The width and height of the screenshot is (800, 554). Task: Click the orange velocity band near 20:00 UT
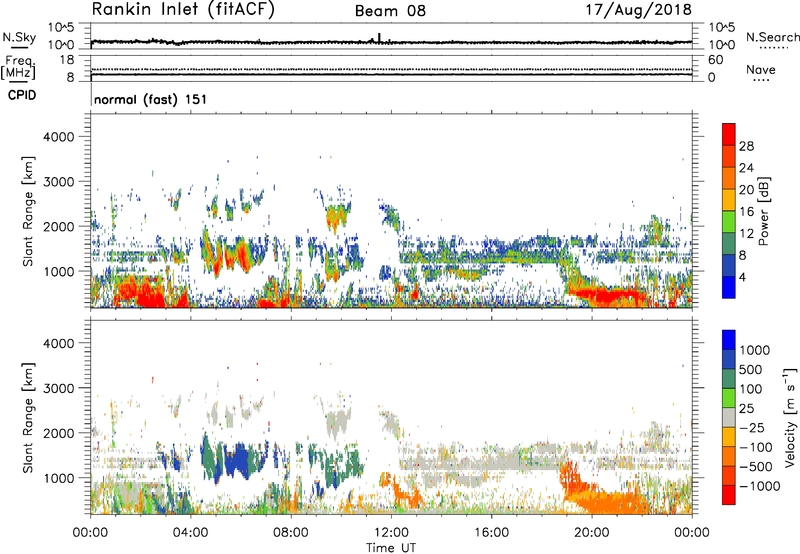pyautogui.click(x=607, y=501)
